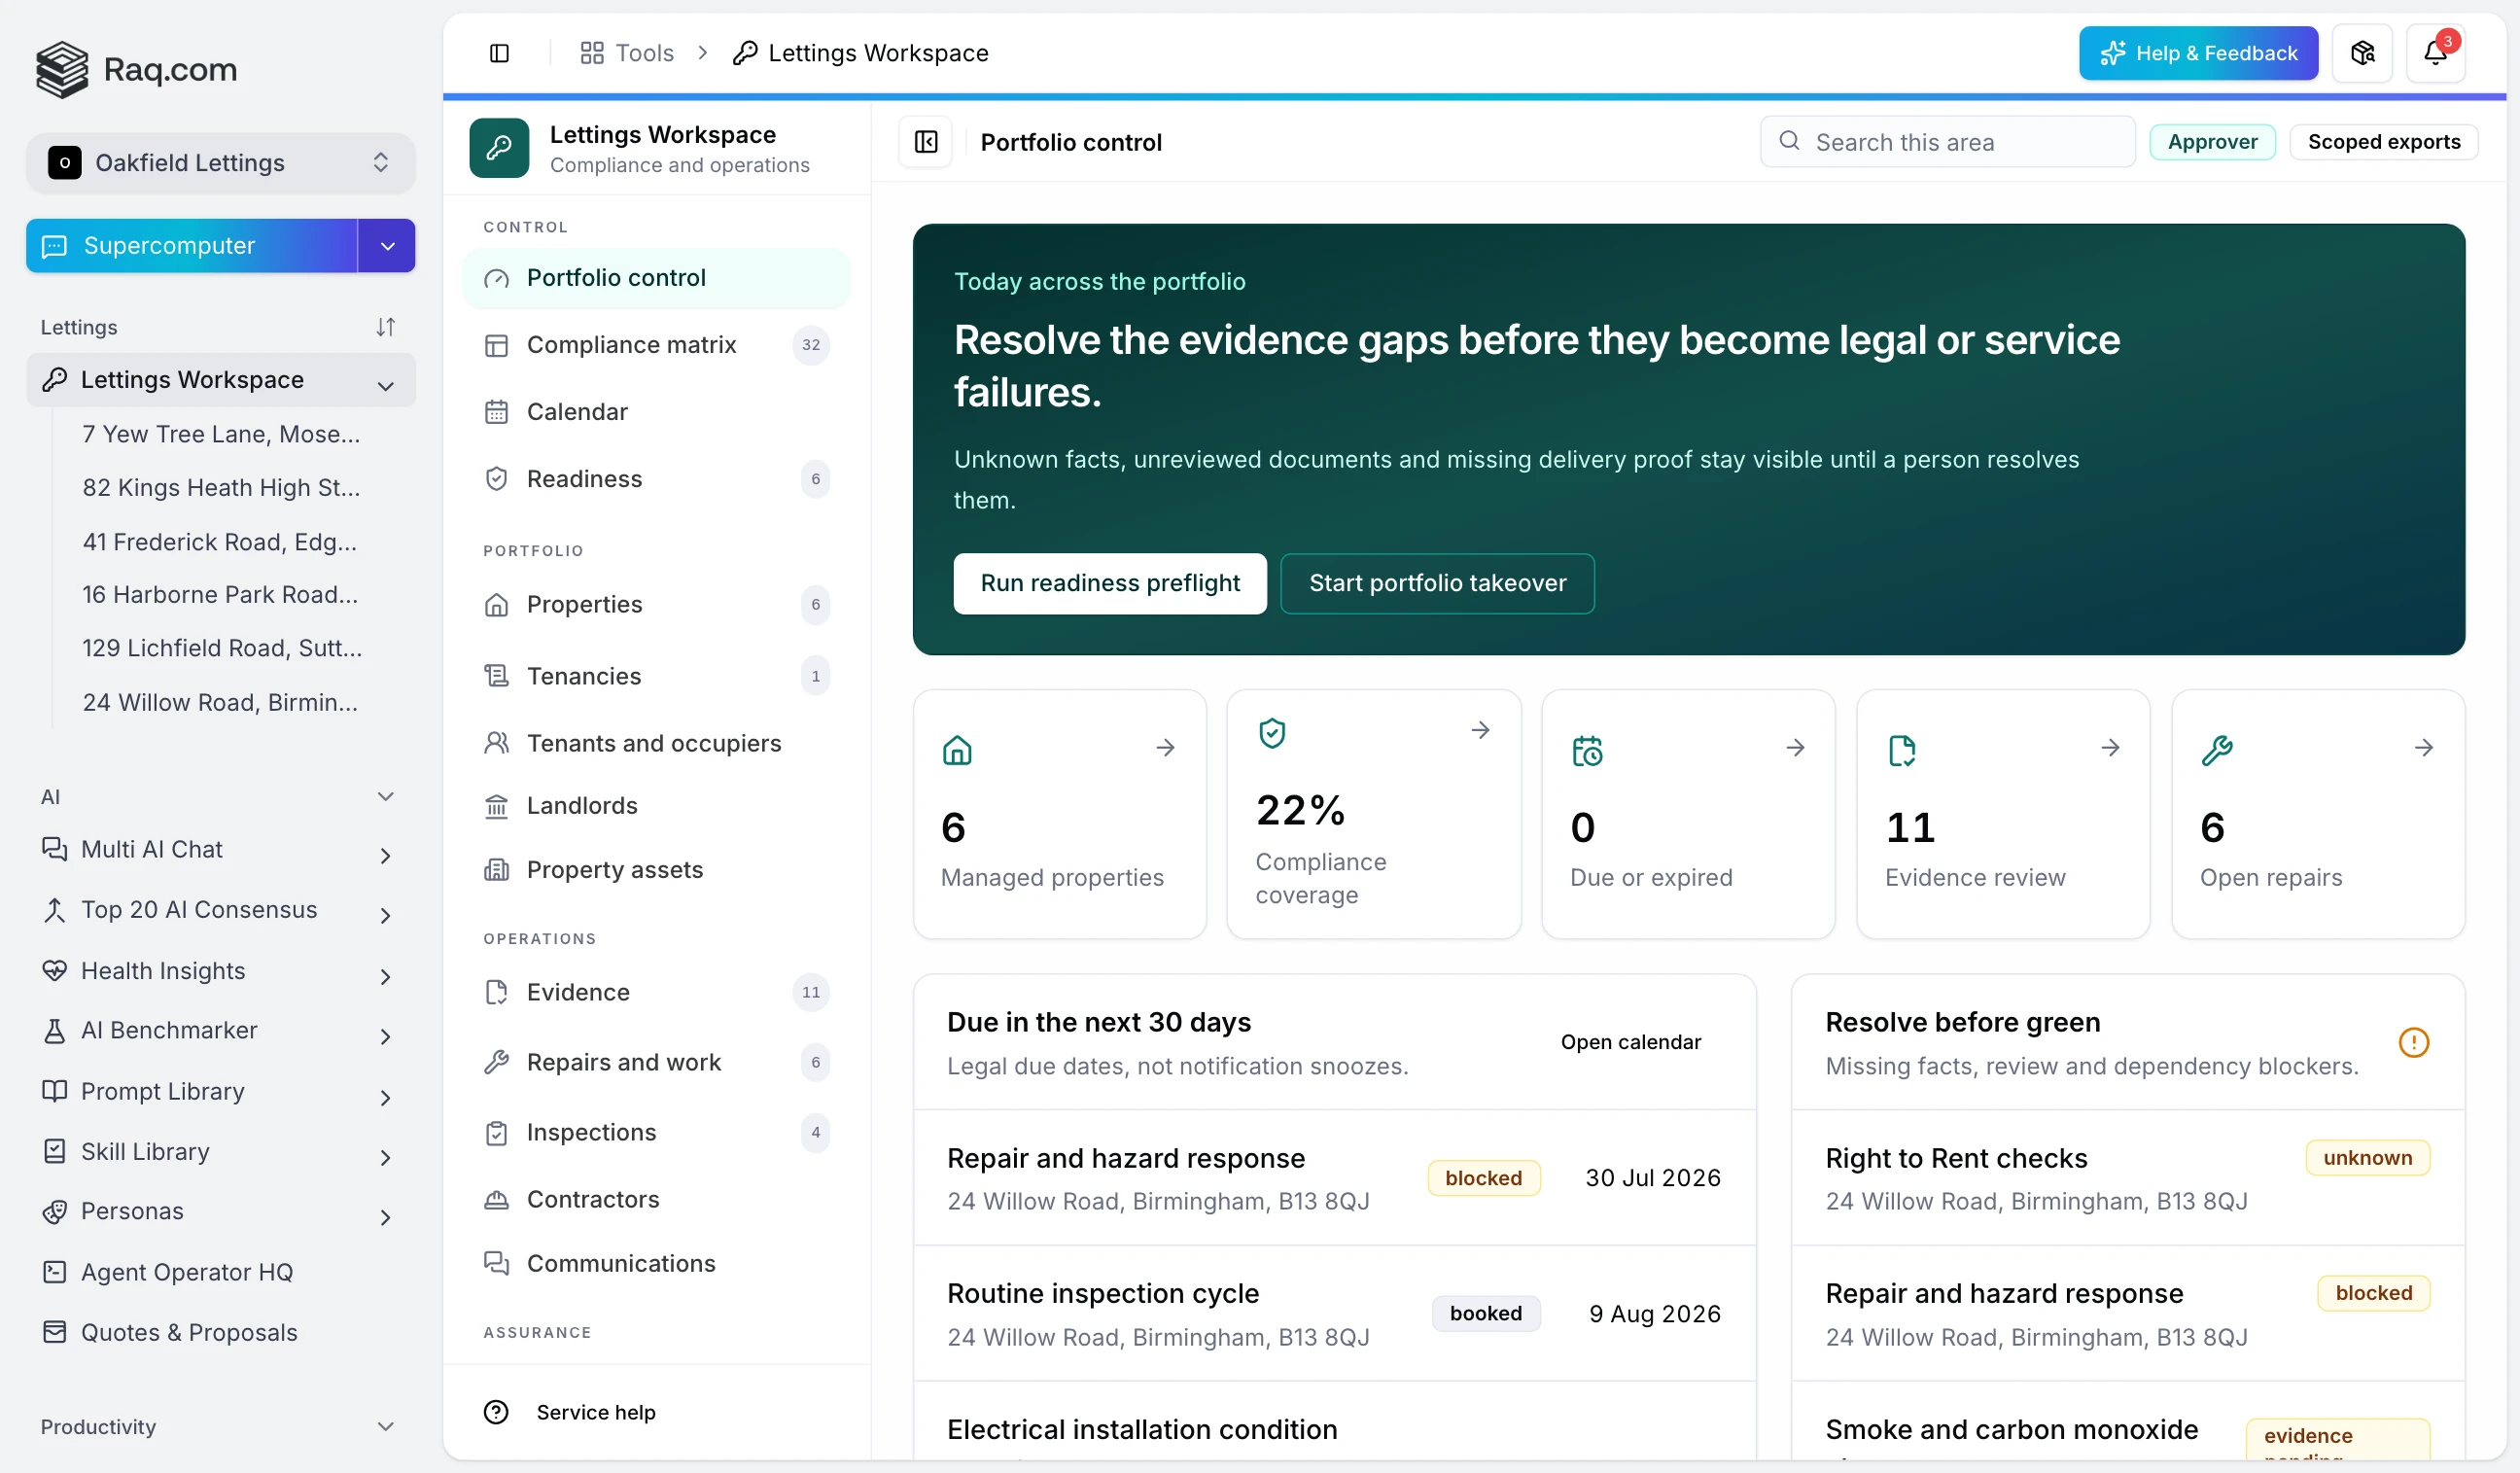This screenshot has width=2520, height=1473.
Task: Click the document icon on Evidence review card
Action: (1902, 750)
